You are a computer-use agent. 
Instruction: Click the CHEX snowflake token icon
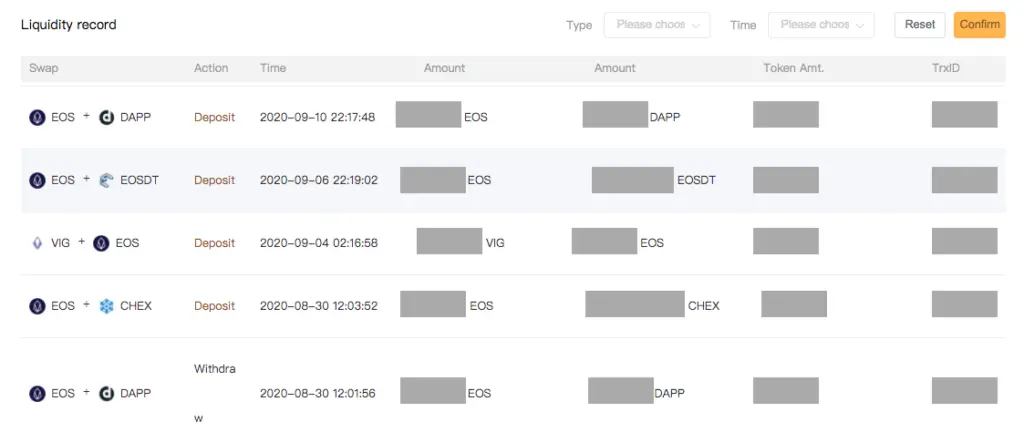[x=106, y=306]
